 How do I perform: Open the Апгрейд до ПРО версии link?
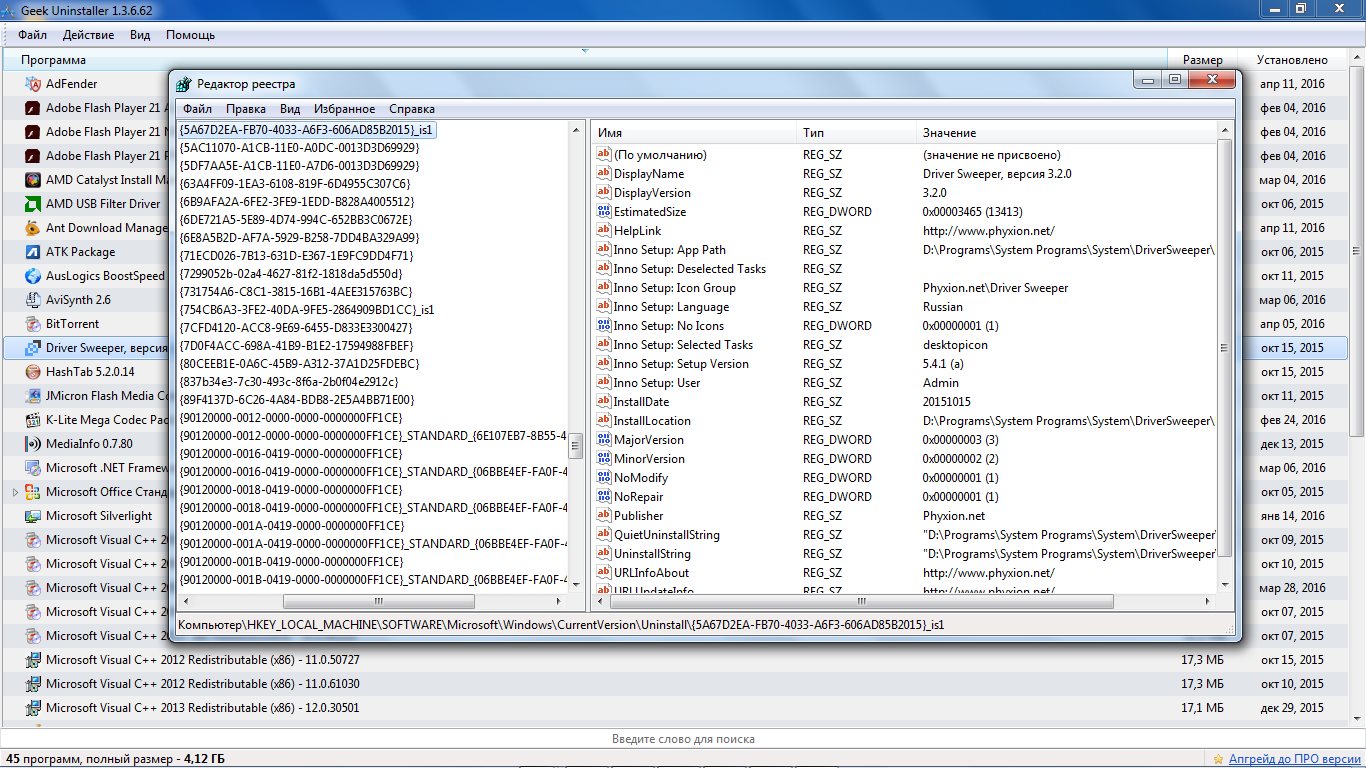coord(1294,759)
